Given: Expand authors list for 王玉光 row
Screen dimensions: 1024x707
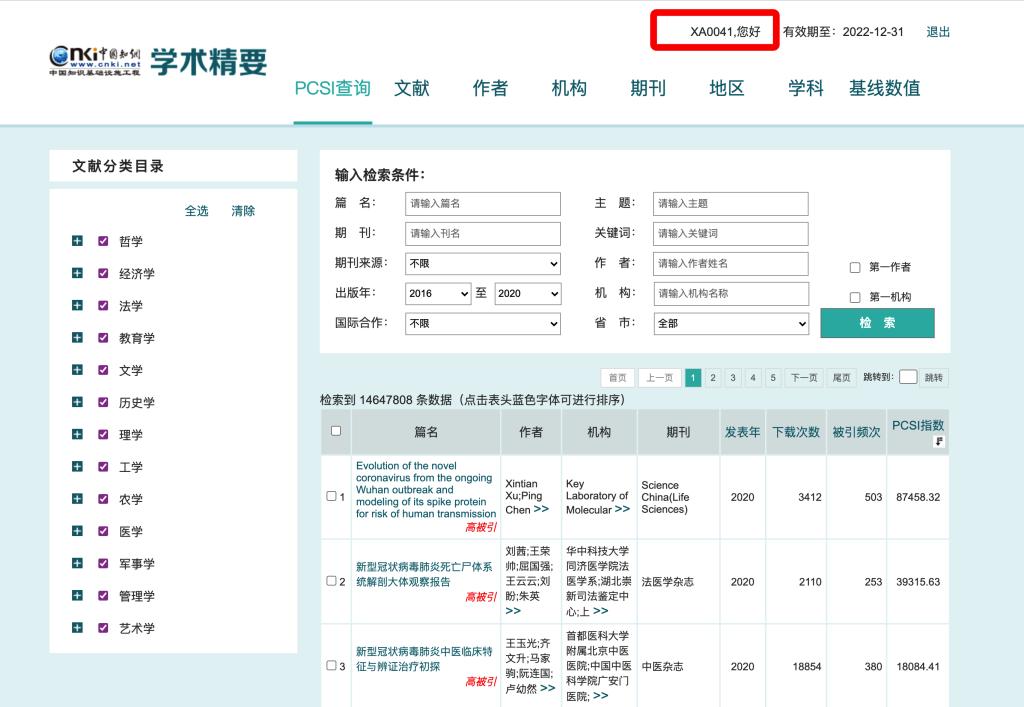Looking at the screenshot, I should (548, 688).
